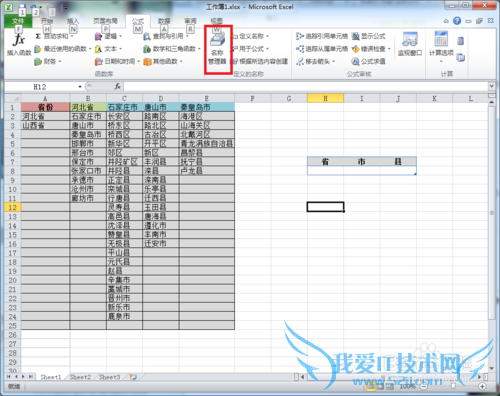Select cell B5 containing 邯郸市

click(88, 144)
